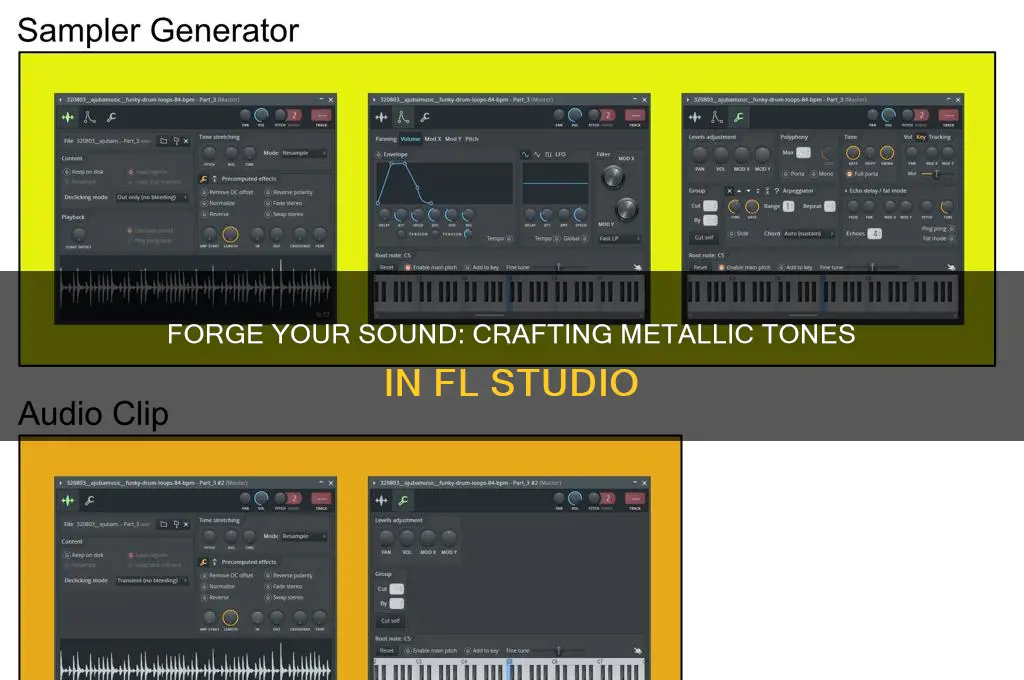Viewport: 1024px width, 680px height.
Task: Click the orange wrench beside Precomputed effects in the Audio Clip window
Action: click(204, 562)
